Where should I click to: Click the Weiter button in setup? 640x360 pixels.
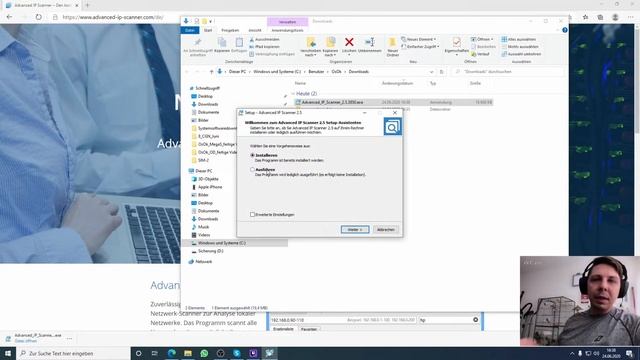coord(355,229)
